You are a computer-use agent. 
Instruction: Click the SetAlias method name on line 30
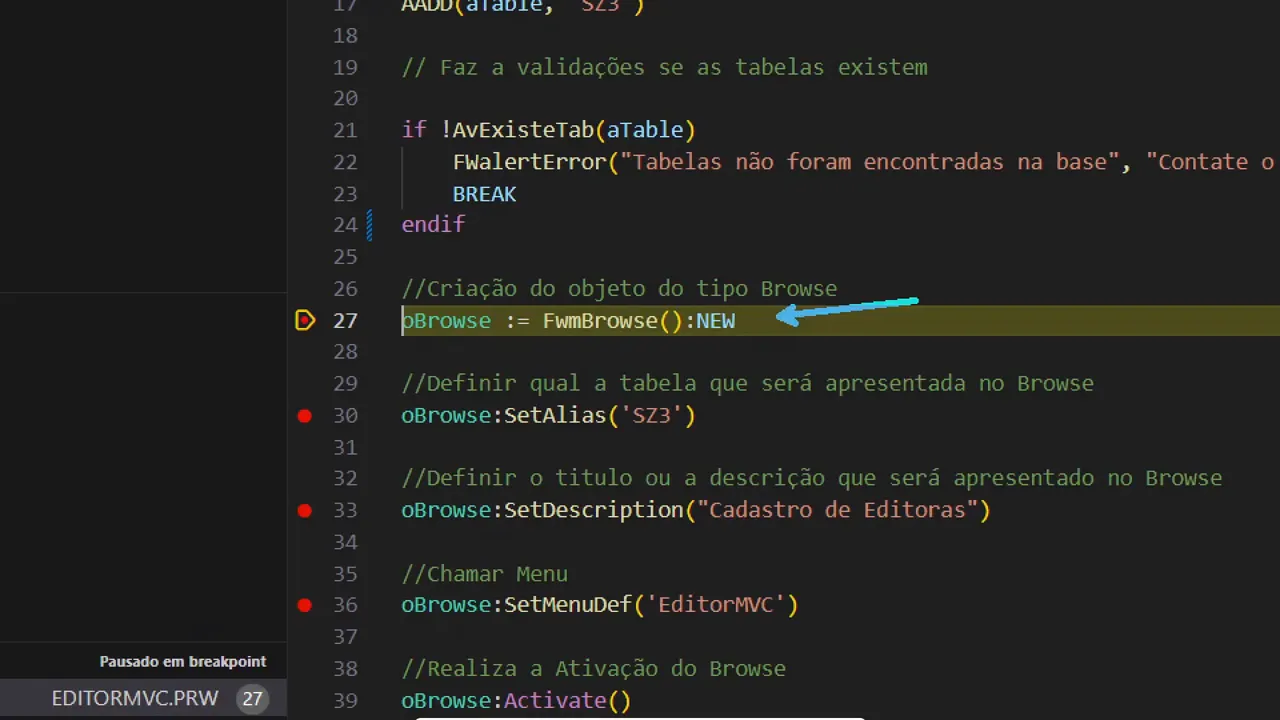tap(556, 416)
